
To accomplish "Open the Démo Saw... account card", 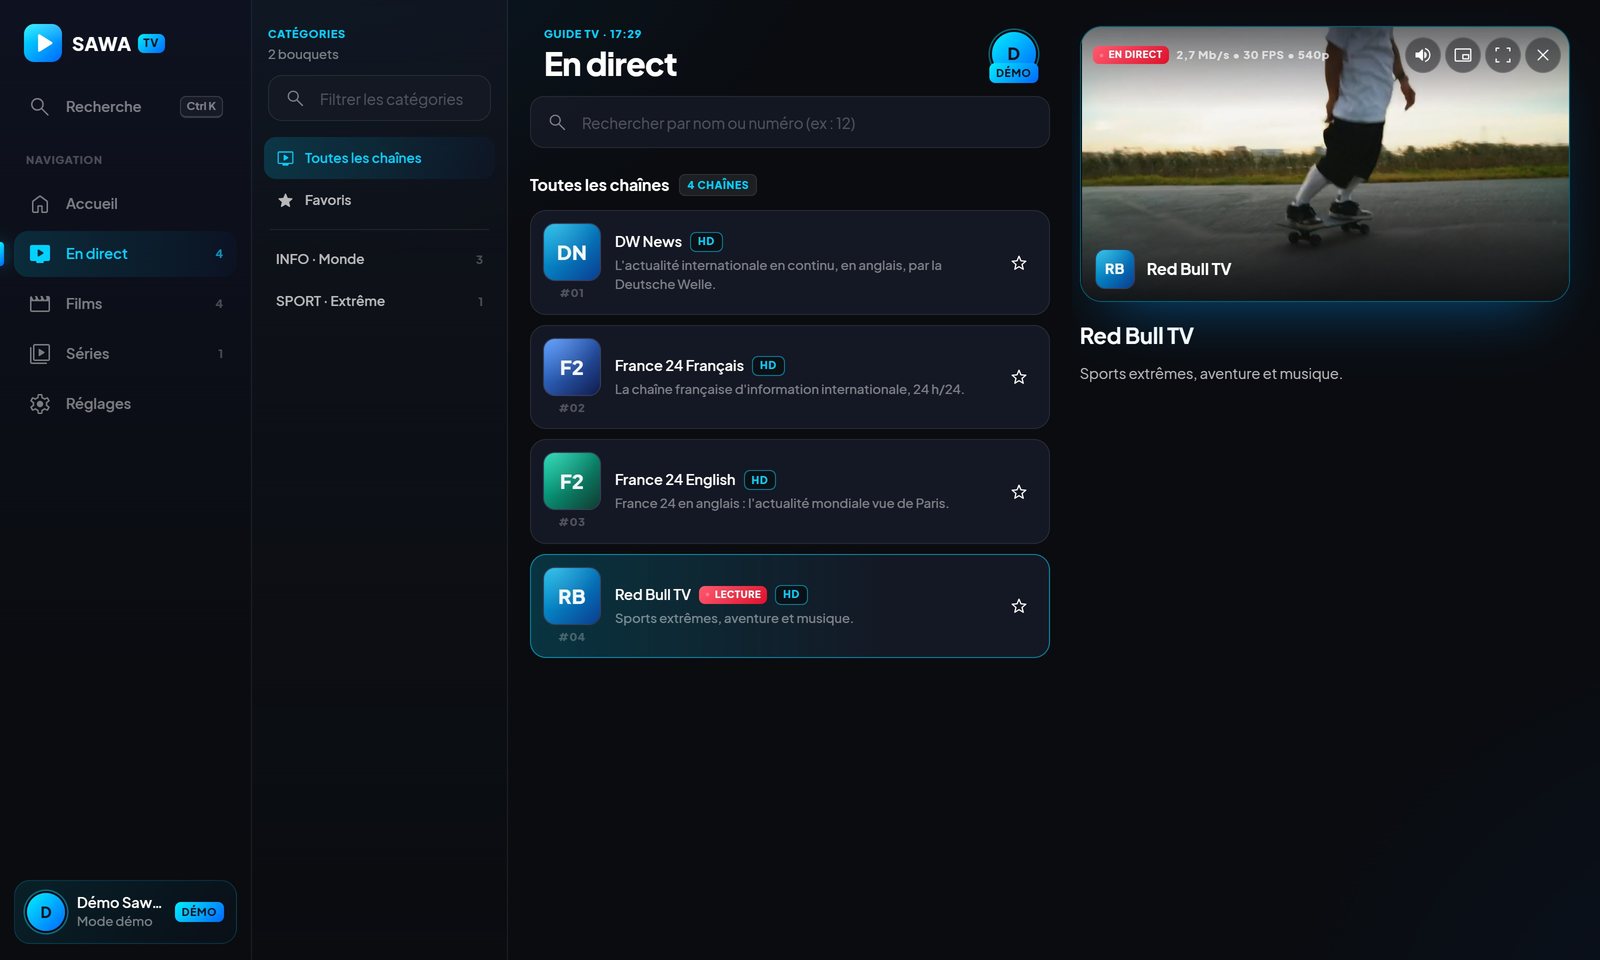I will [125, 912].
